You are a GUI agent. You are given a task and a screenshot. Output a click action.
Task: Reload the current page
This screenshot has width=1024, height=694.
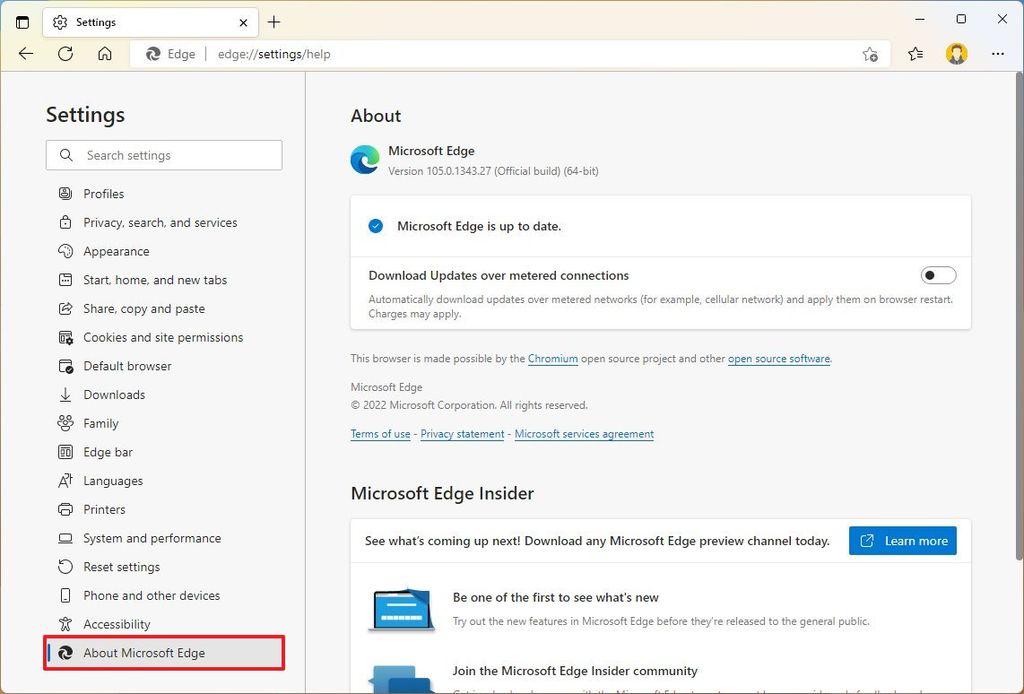(x=65, y=54)
